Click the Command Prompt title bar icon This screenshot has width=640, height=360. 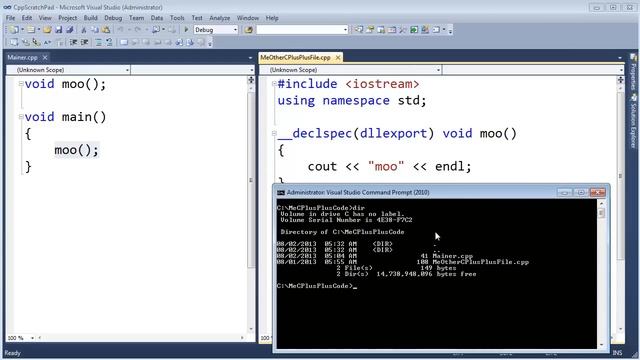coord(280,192)
